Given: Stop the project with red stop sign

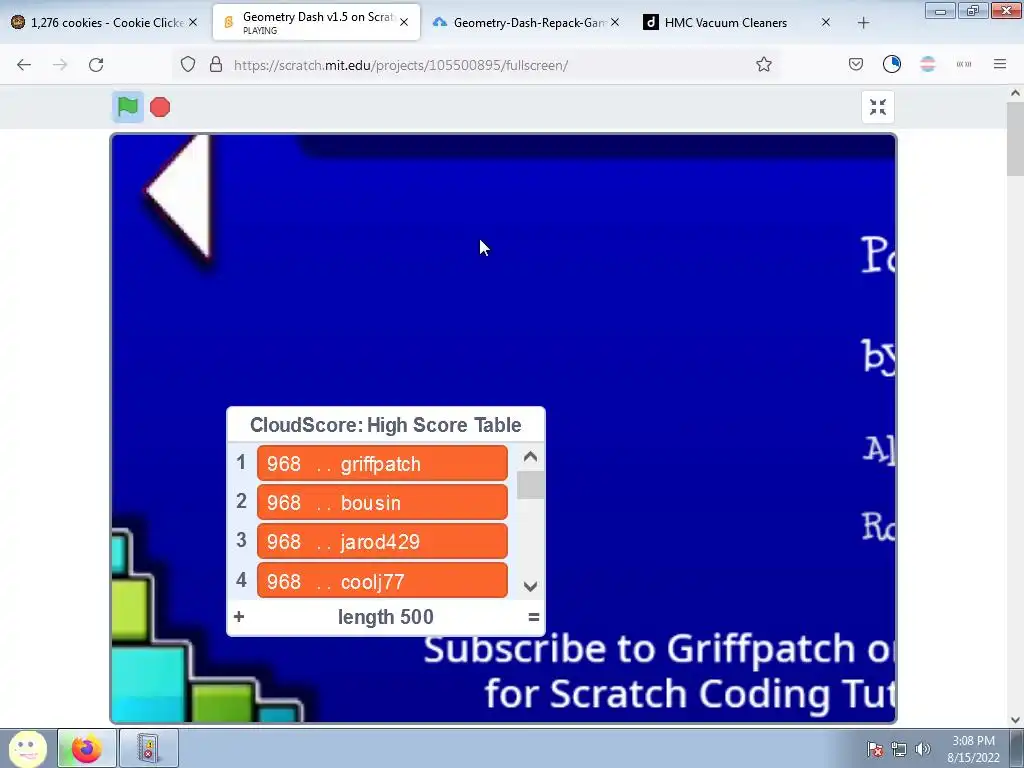Looking at the screenshot, I should point(160,107).
